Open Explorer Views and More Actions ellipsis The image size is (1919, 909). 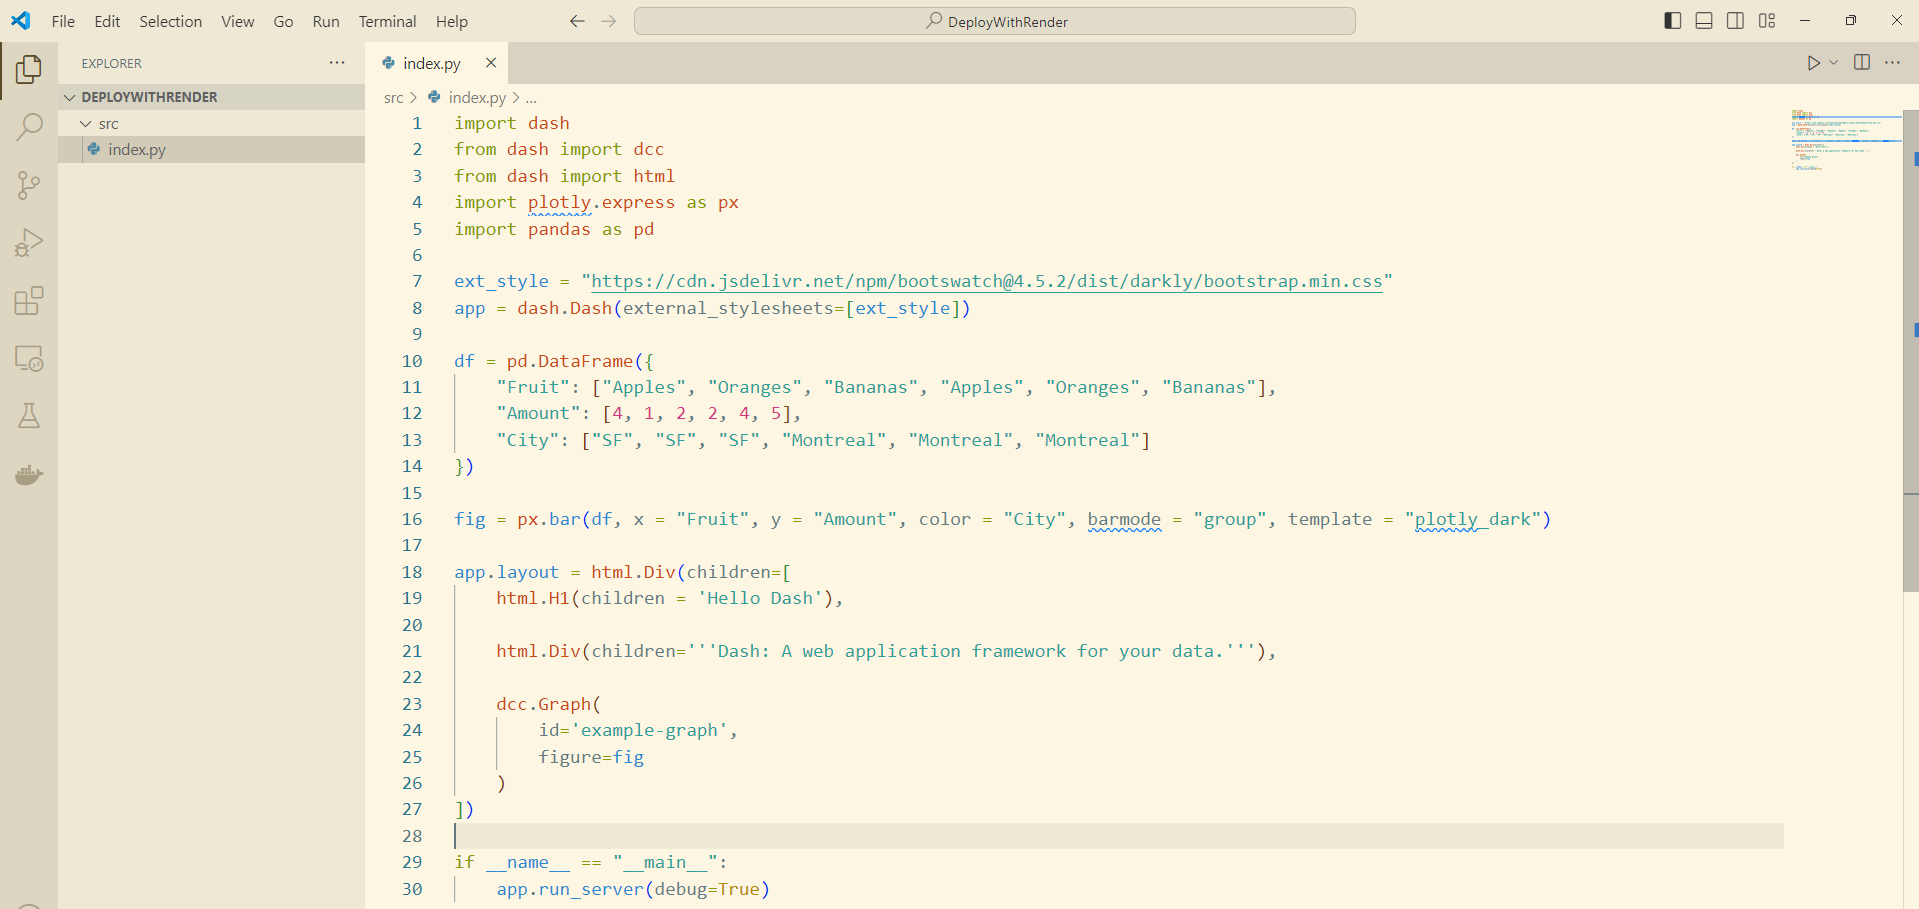pyautogui.click(x=337, y=63)
